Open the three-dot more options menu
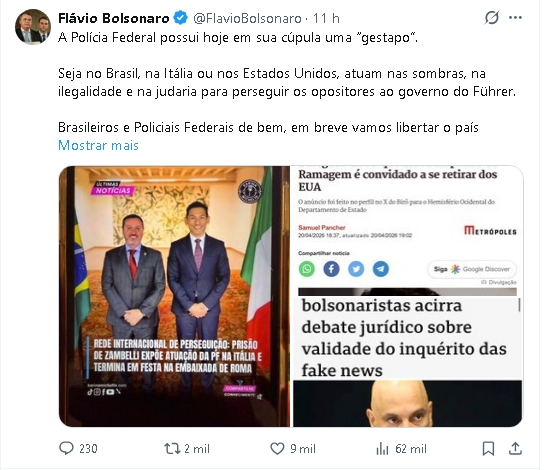 point(515,17)
